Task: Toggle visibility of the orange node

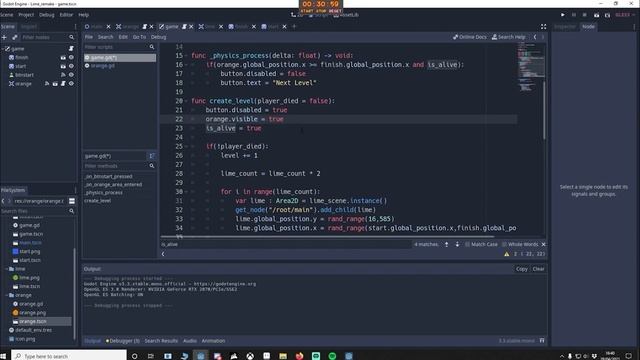Action: click(71, 84)
